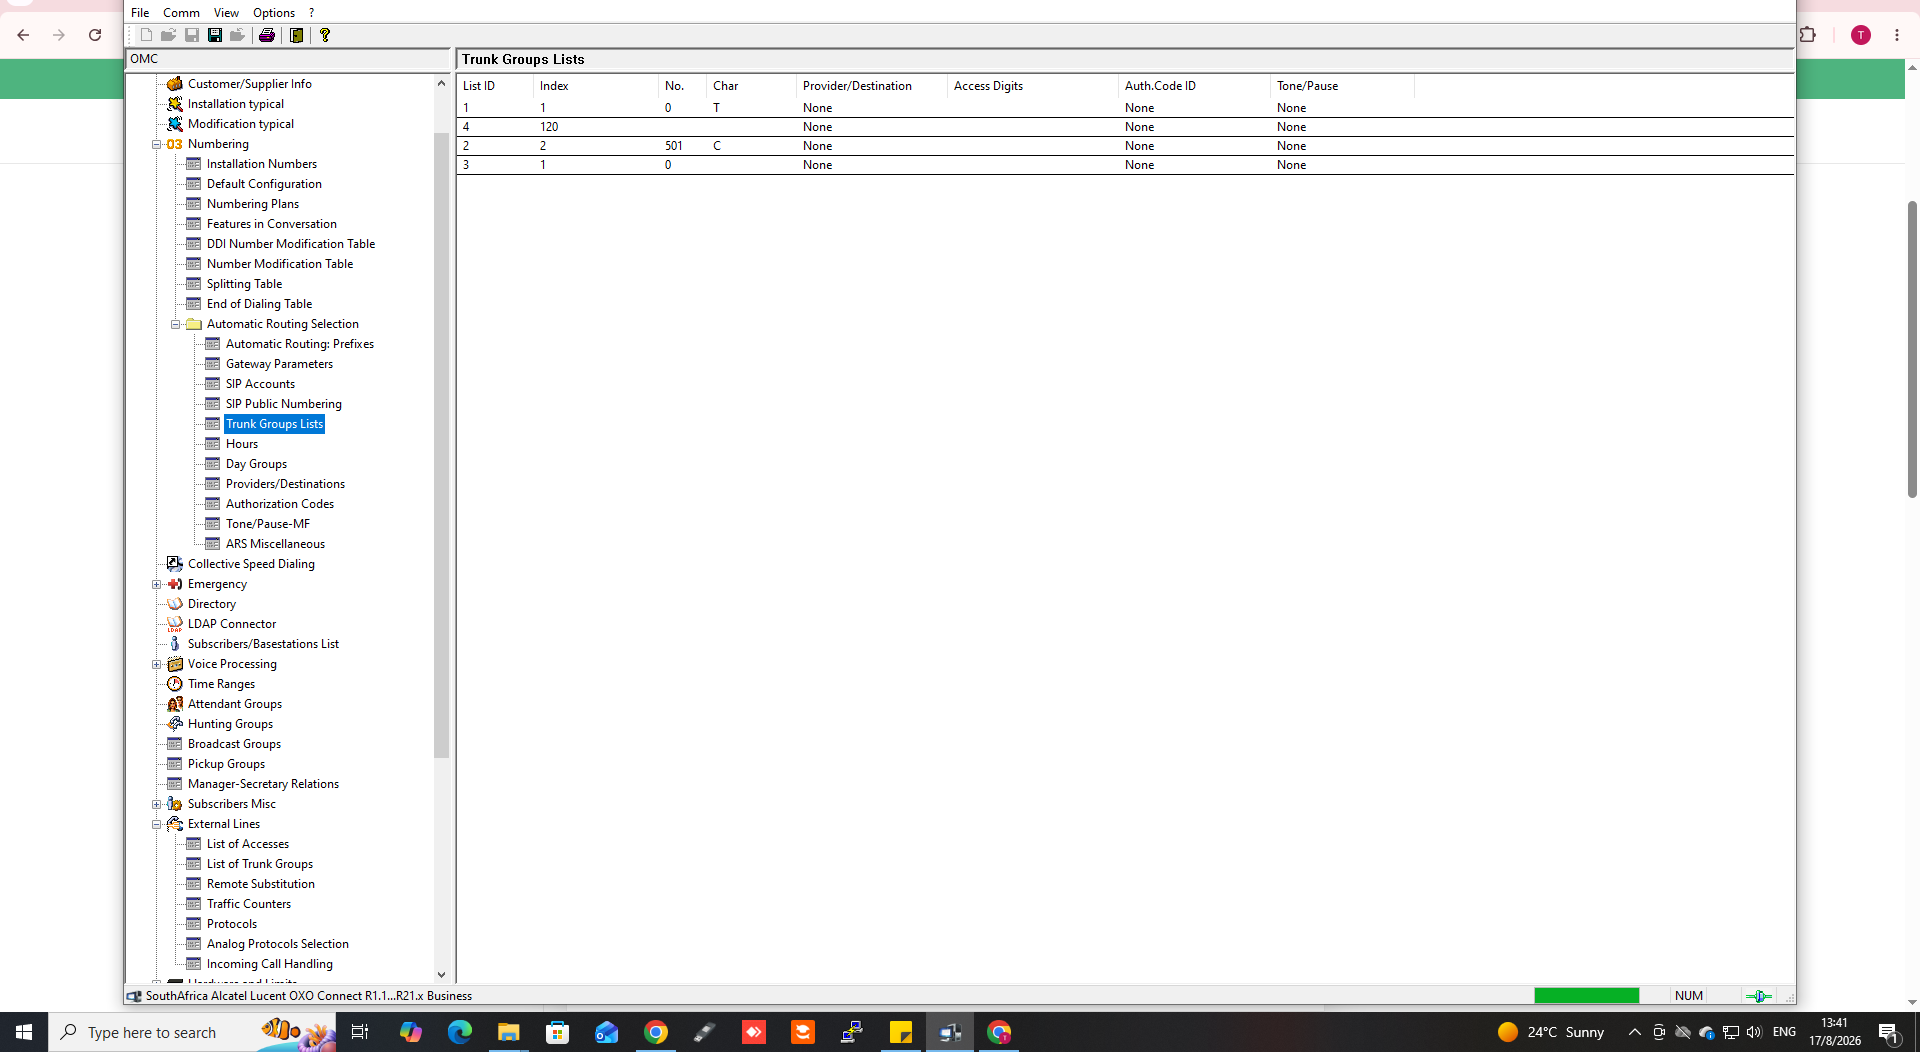The height and width of the screenshot is (1052, 1920).
Task: Expand the Voice Processing node
Action: pyautogui.click(x=157, y=664)
